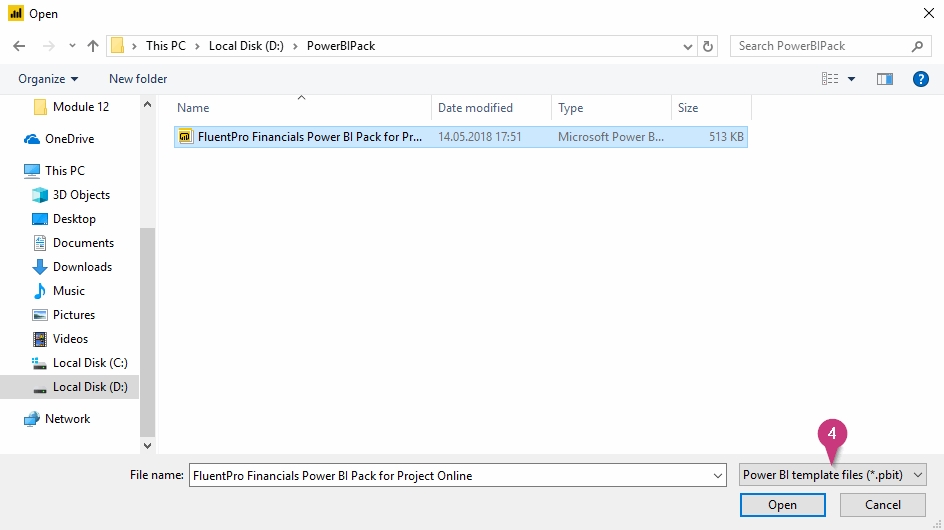Close the Open dialog window

928,13
